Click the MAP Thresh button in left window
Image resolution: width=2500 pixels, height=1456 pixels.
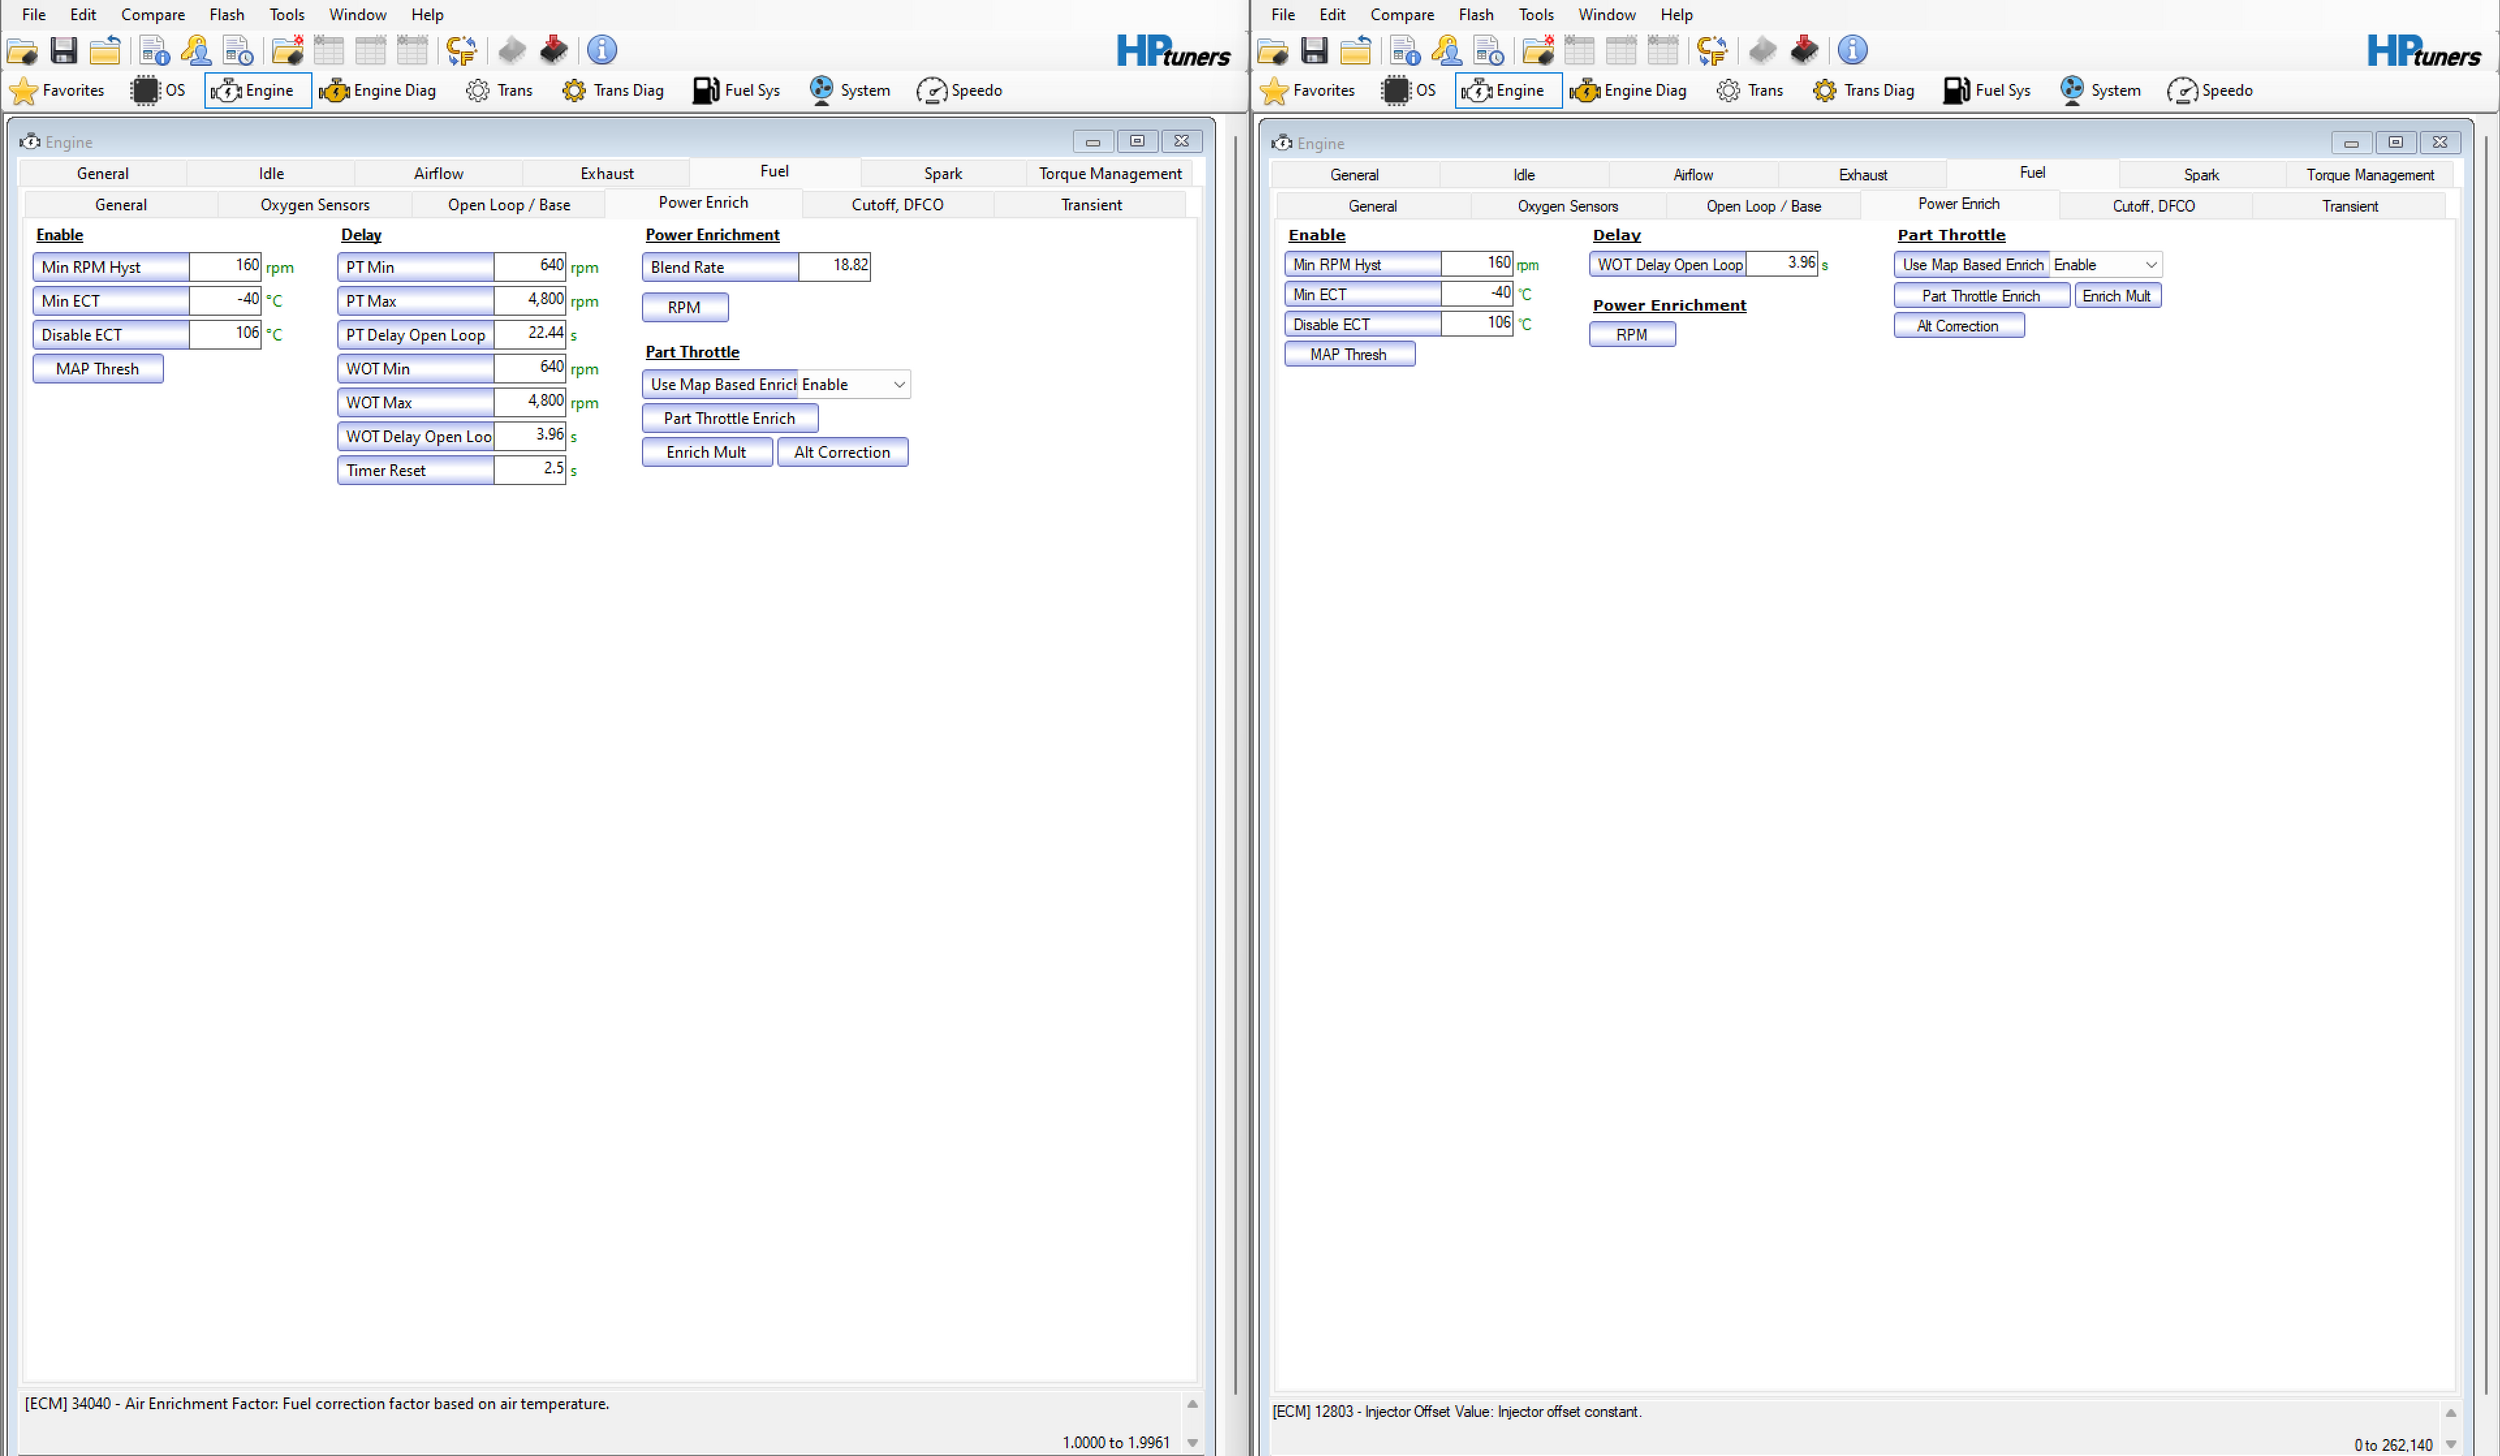pos(97,369)
